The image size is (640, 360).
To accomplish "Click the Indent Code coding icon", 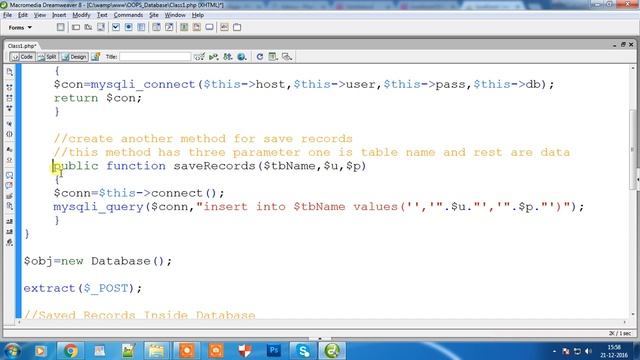I will (9, 221).
